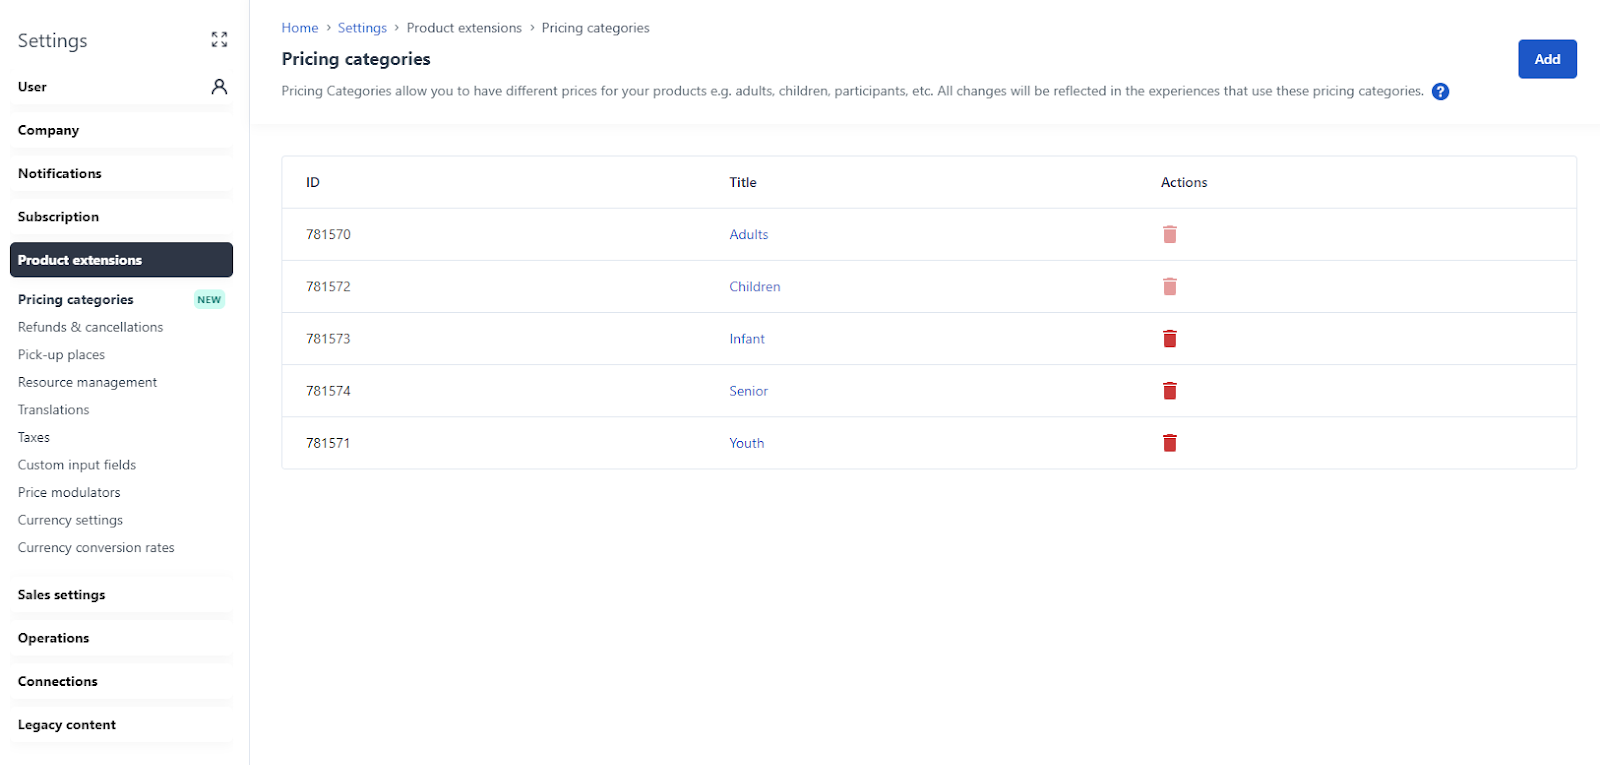Collapse the Product extensions section
This screenshot has width=1600, height=765.
121,260
